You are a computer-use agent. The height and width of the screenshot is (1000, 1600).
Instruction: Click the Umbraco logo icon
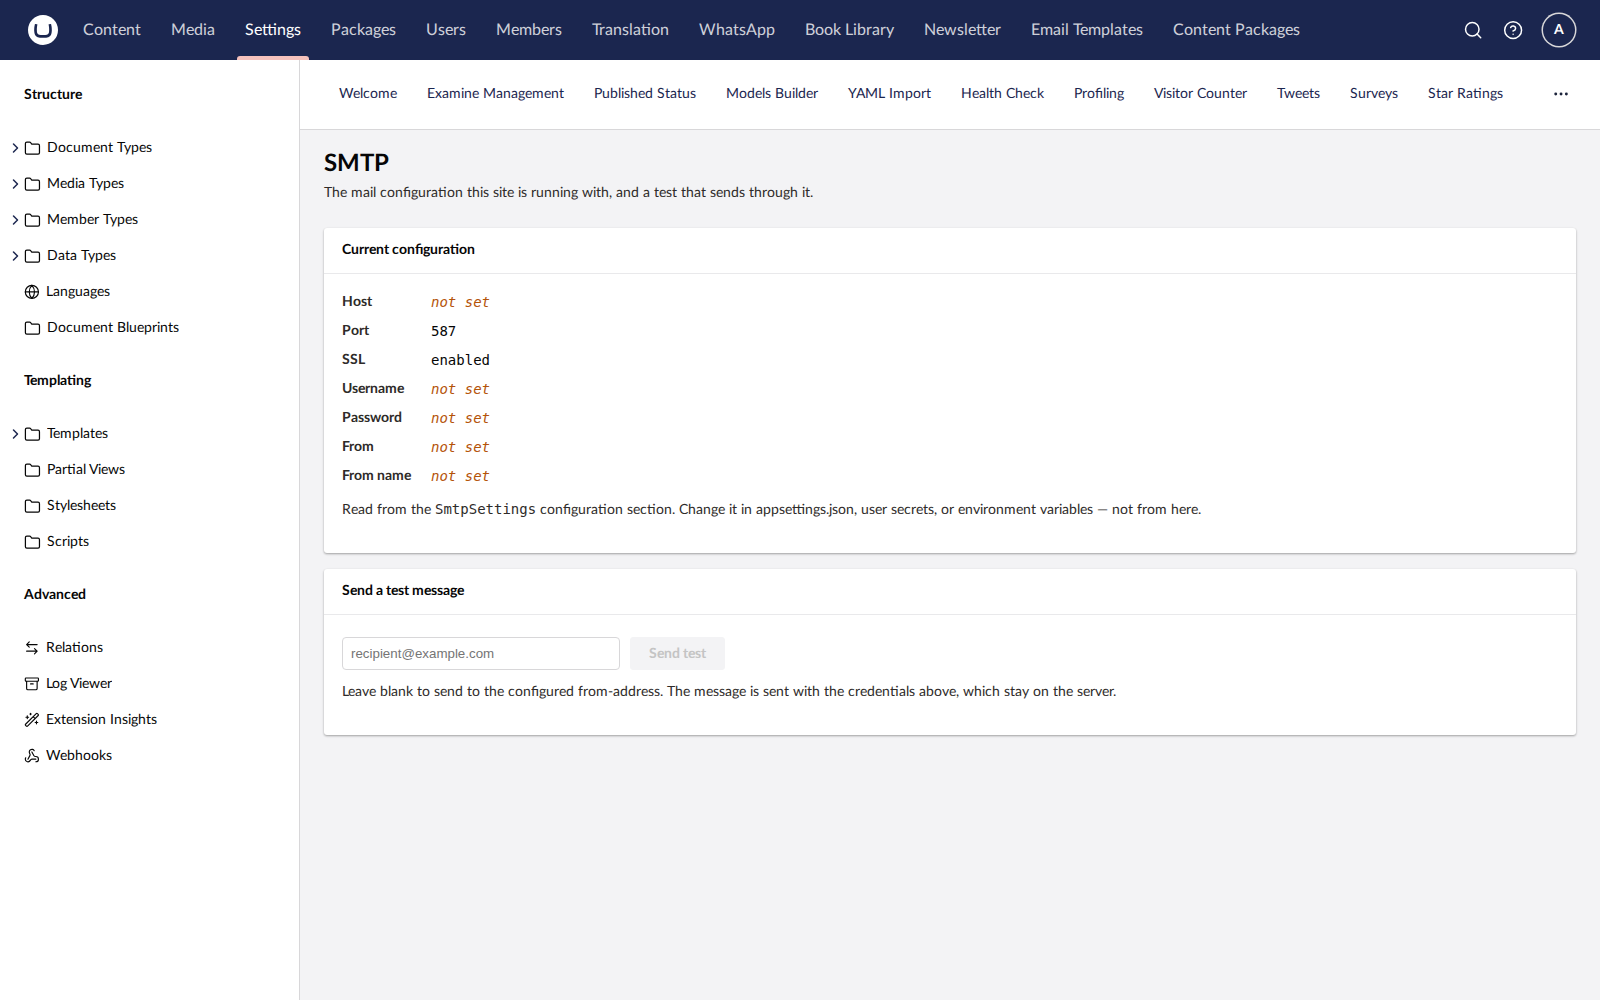(x=43, y=30)
